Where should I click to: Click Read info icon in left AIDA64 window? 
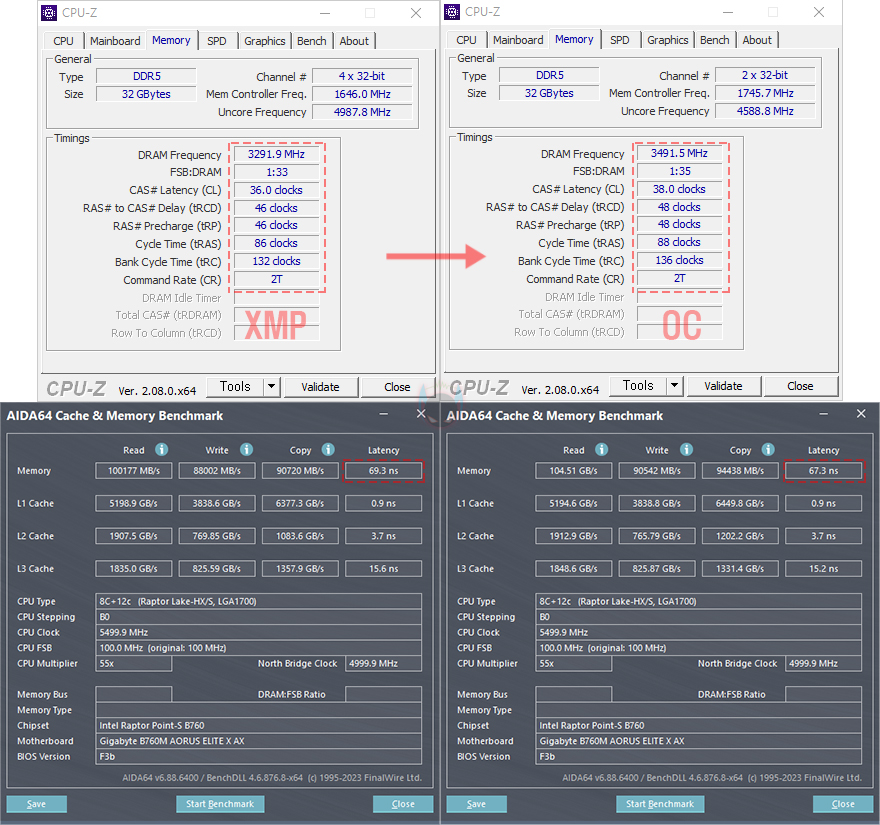(162, 450)
